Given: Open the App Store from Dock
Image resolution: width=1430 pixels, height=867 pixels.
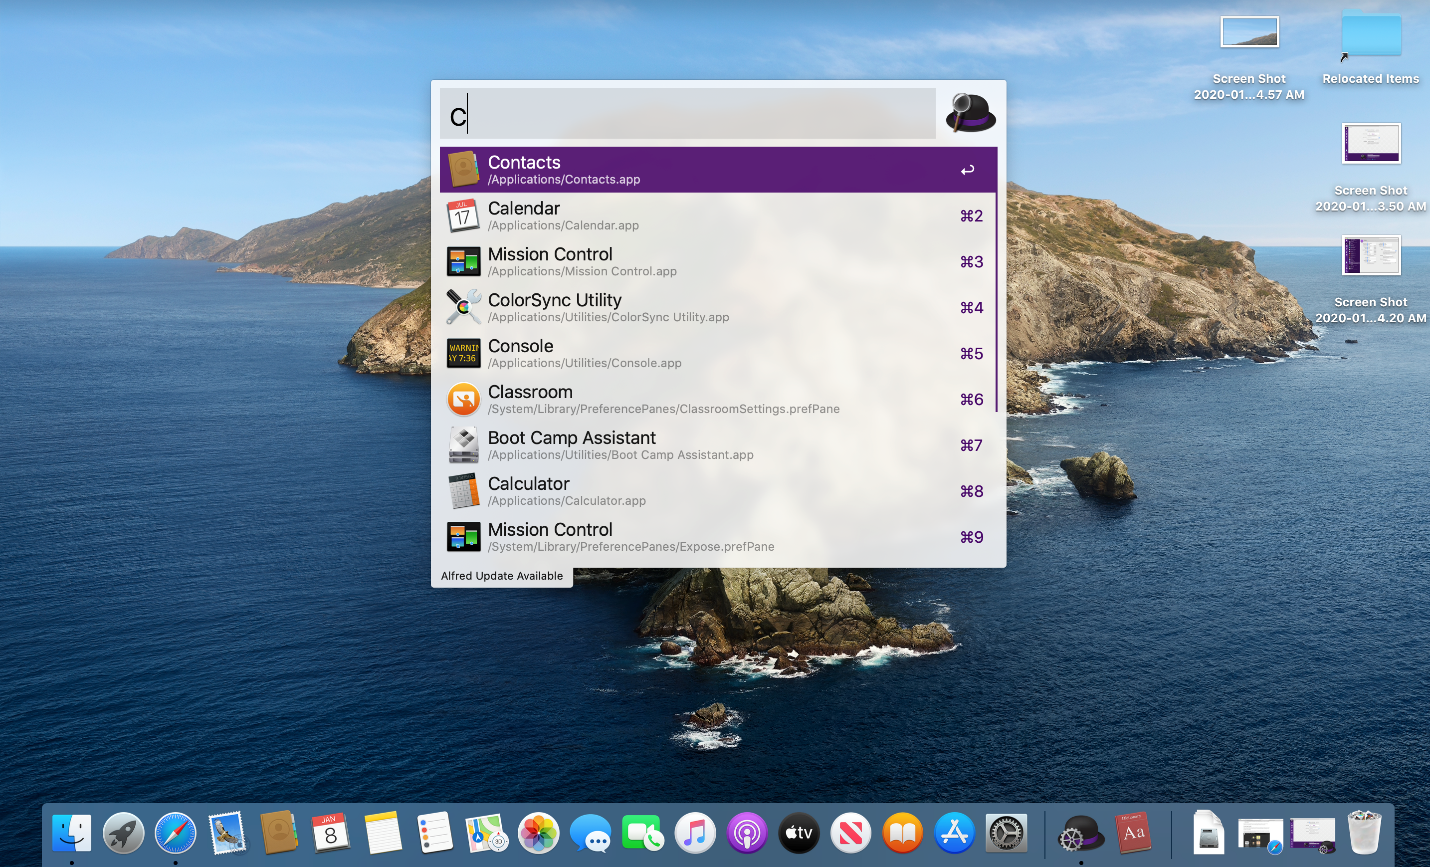Looking at the screenshot, I should (x=954, y=832).
